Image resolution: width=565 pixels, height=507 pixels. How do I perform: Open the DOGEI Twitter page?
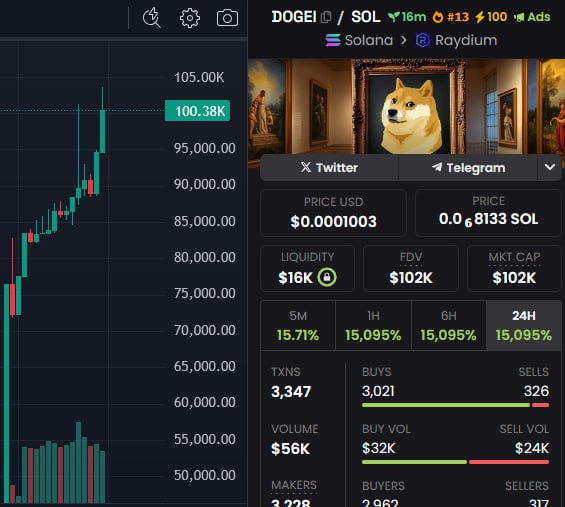click(329, 168)
